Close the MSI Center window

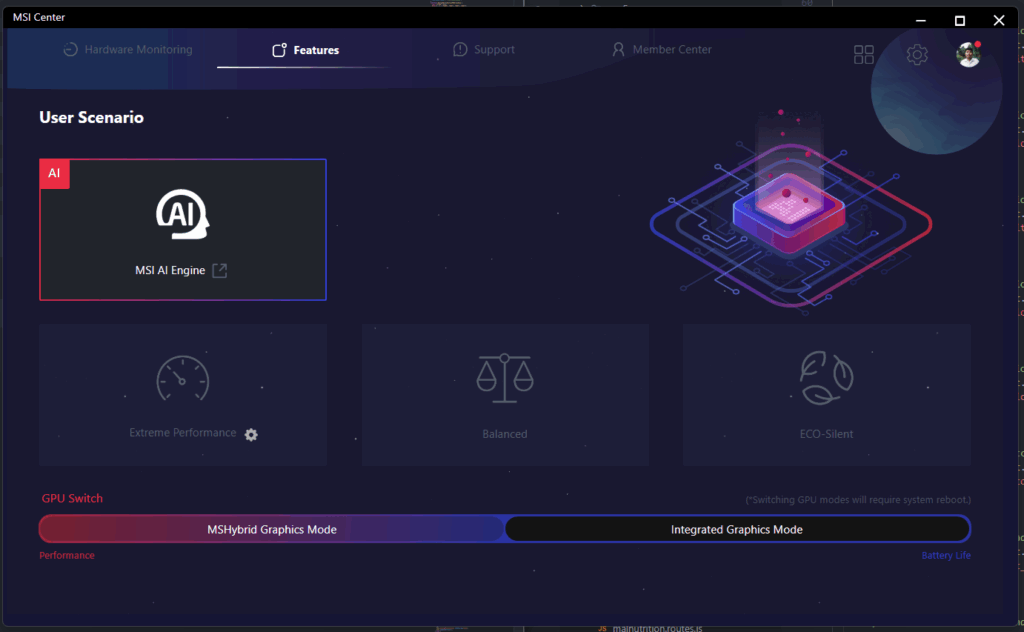click(999, 20)
